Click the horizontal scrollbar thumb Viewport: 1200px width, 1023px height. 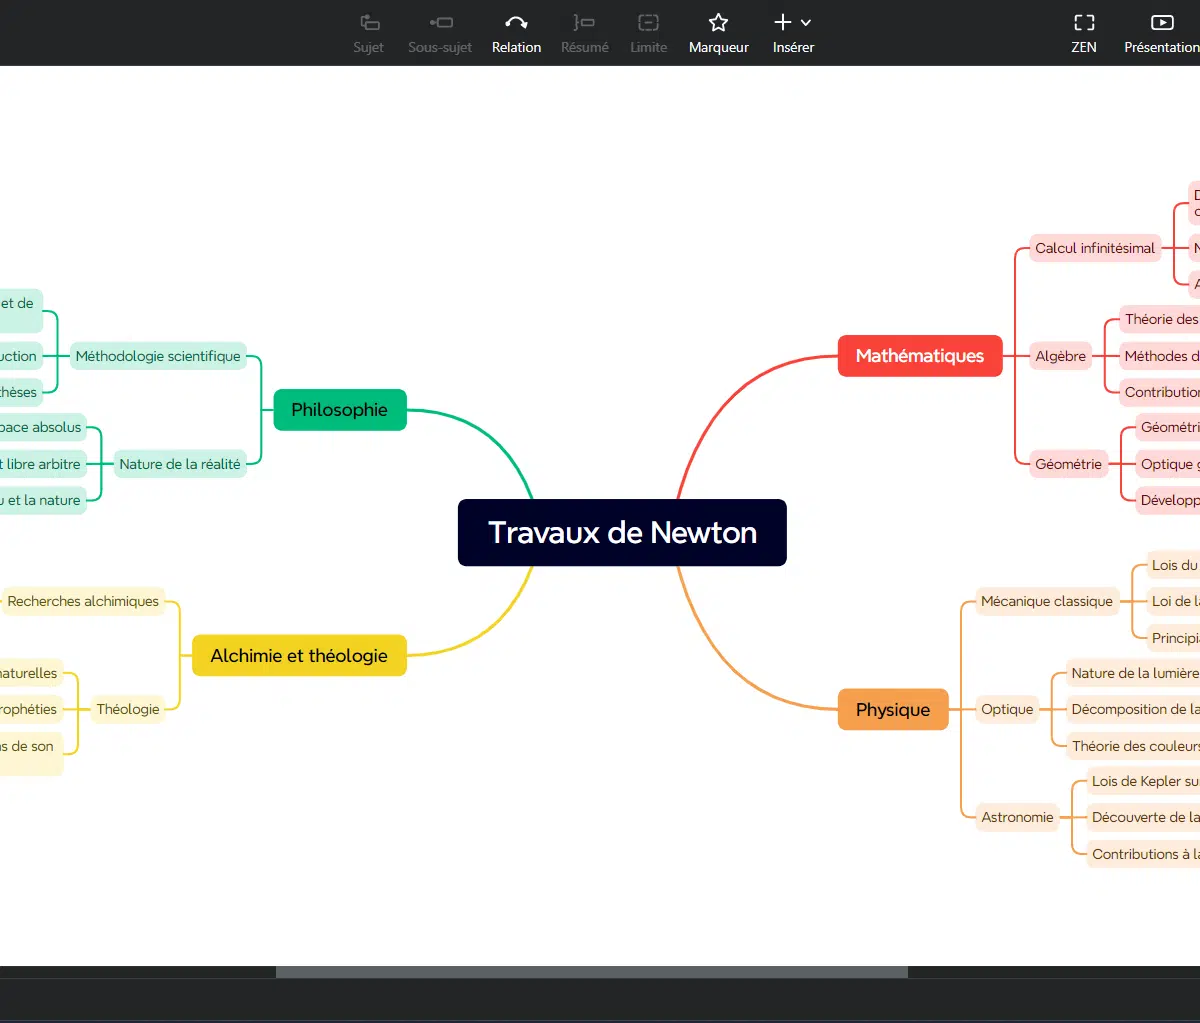tap(591, 972)
